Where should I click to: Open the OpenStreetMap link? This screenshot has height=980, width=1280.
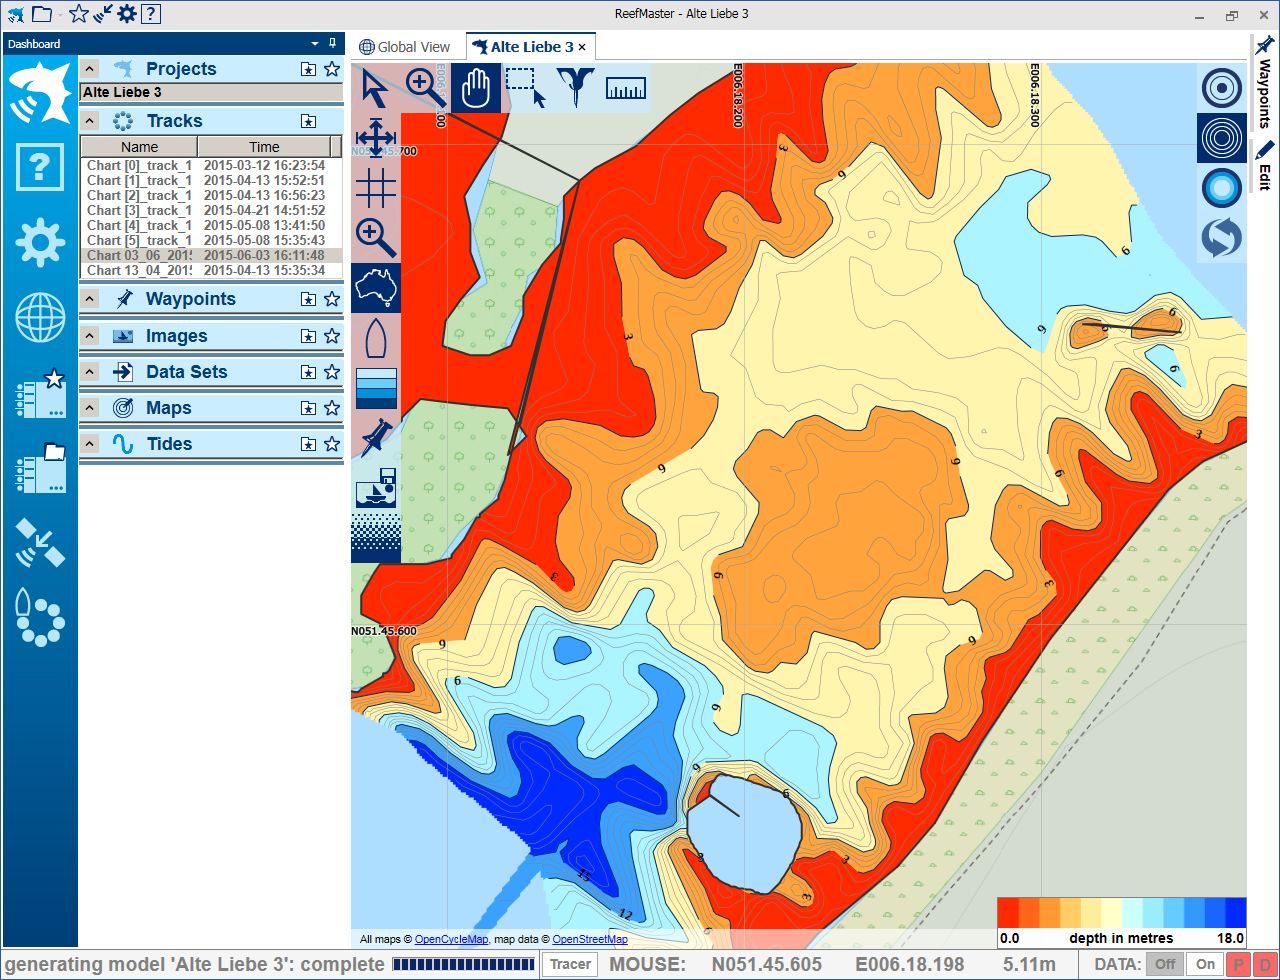tap(590, 939)
